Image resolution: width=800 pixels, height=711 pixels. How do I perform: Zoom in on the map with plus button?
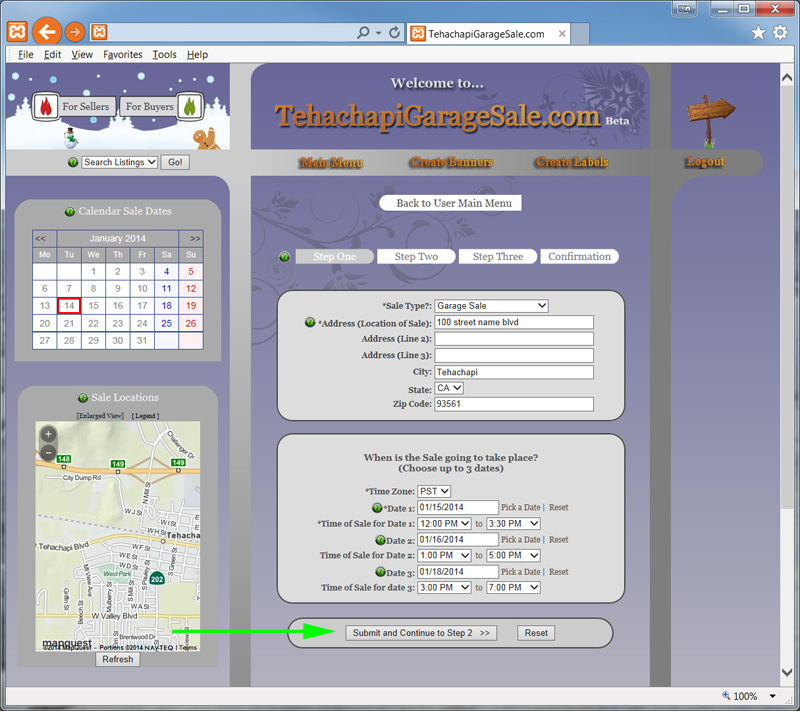click(x=48, y=434)
